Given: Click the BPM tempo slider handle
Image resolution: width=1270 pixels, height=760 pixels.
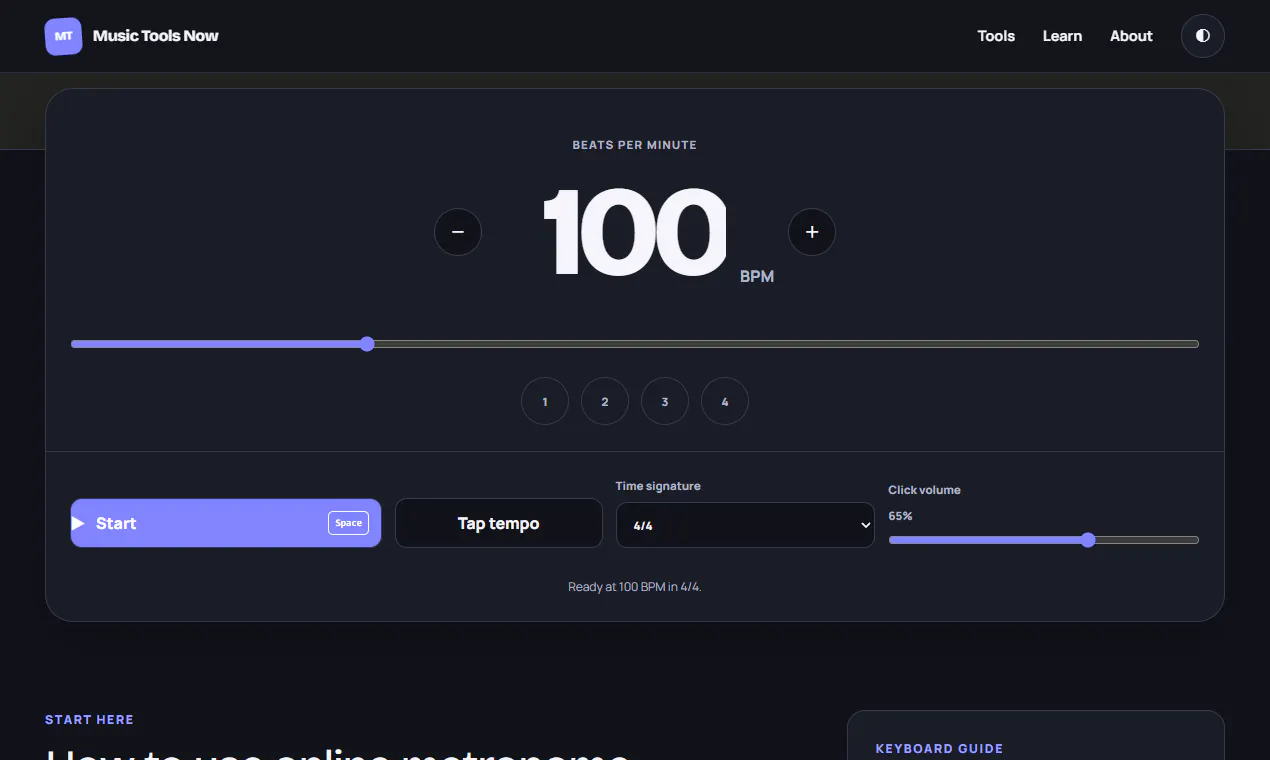Looking at the screenshot, I should click(x=367, y=344).
